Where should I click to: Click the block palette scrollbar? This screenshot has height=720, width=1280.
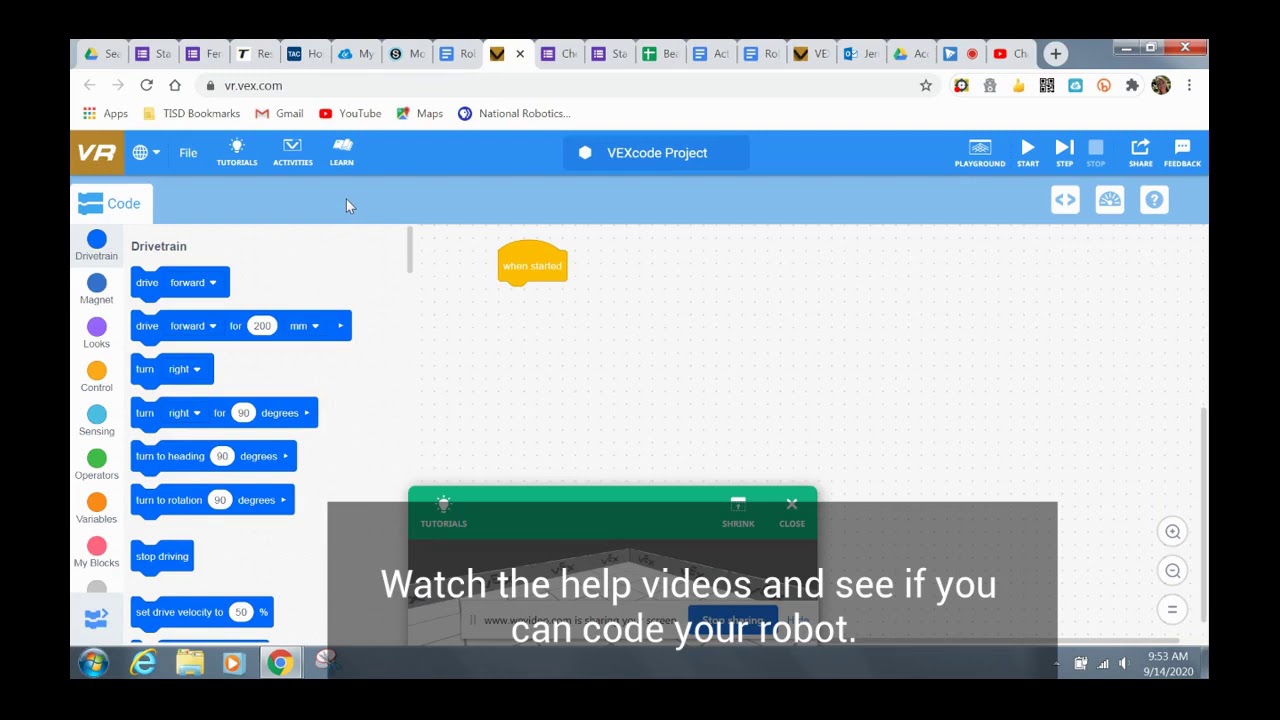pyautogui.click(x=409, y=250)
